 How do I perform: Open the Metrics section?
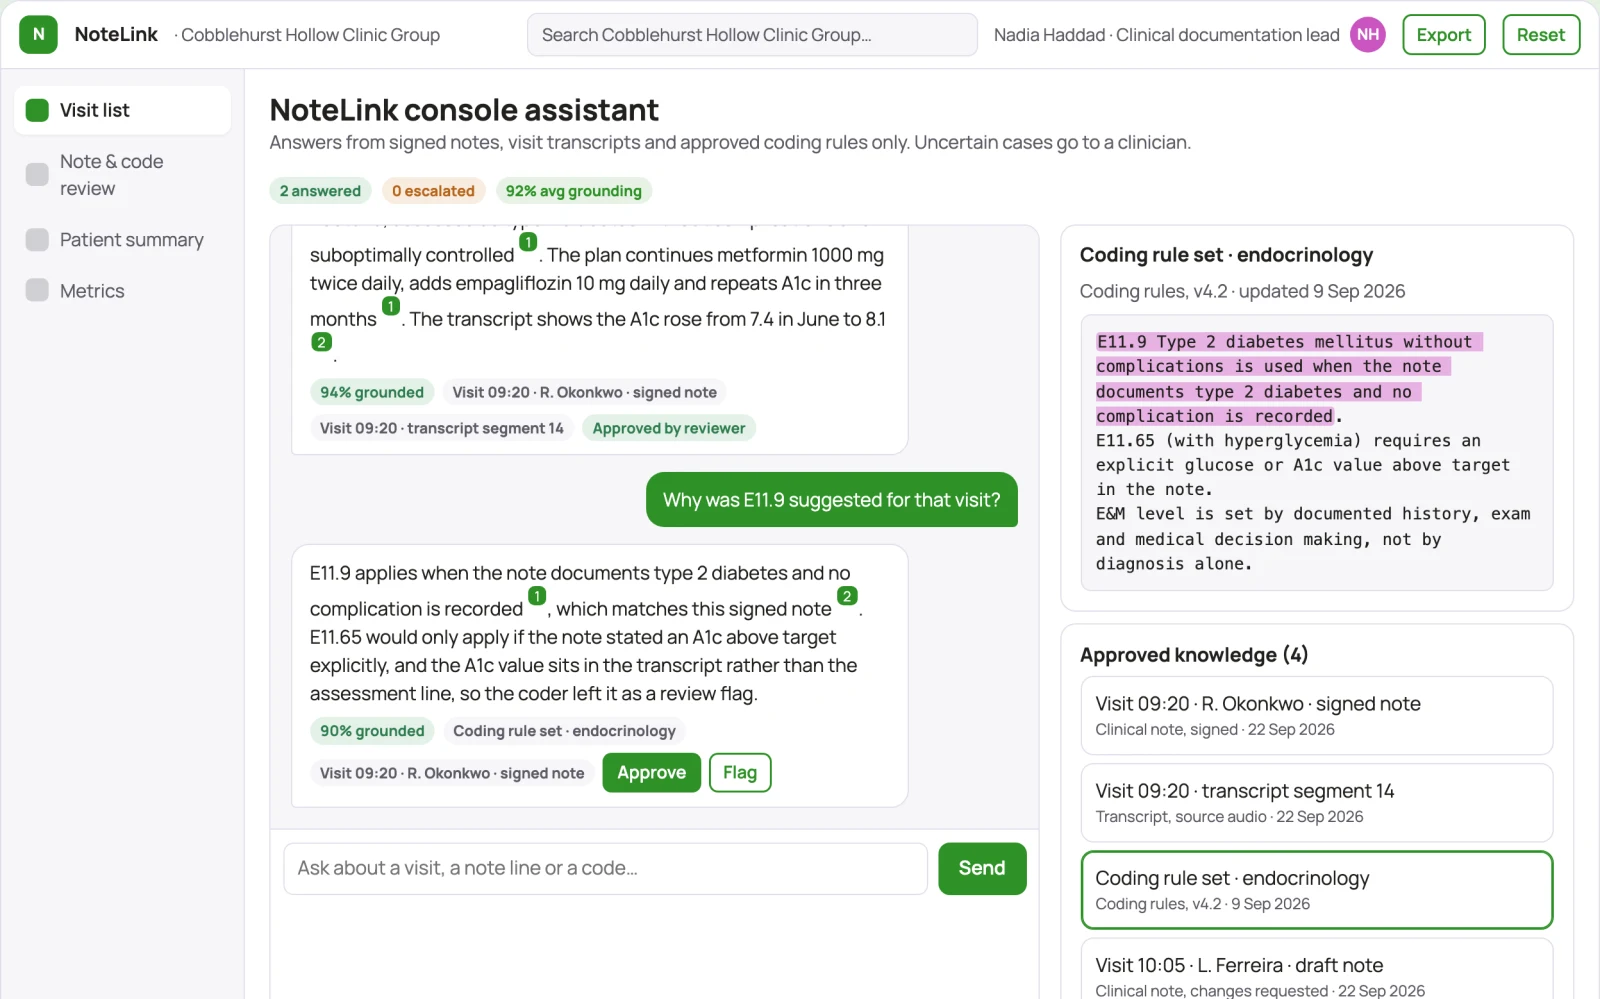(x=122, y=291)
